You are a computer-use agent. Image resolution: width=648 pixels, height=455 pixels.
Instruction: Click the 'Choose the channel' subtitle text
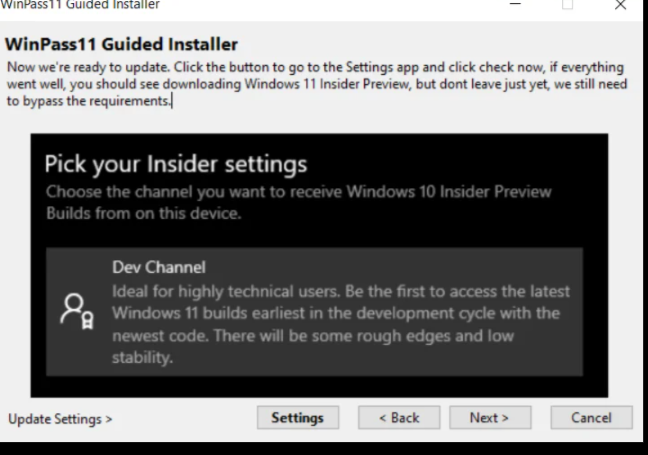[x=298, y=202]
